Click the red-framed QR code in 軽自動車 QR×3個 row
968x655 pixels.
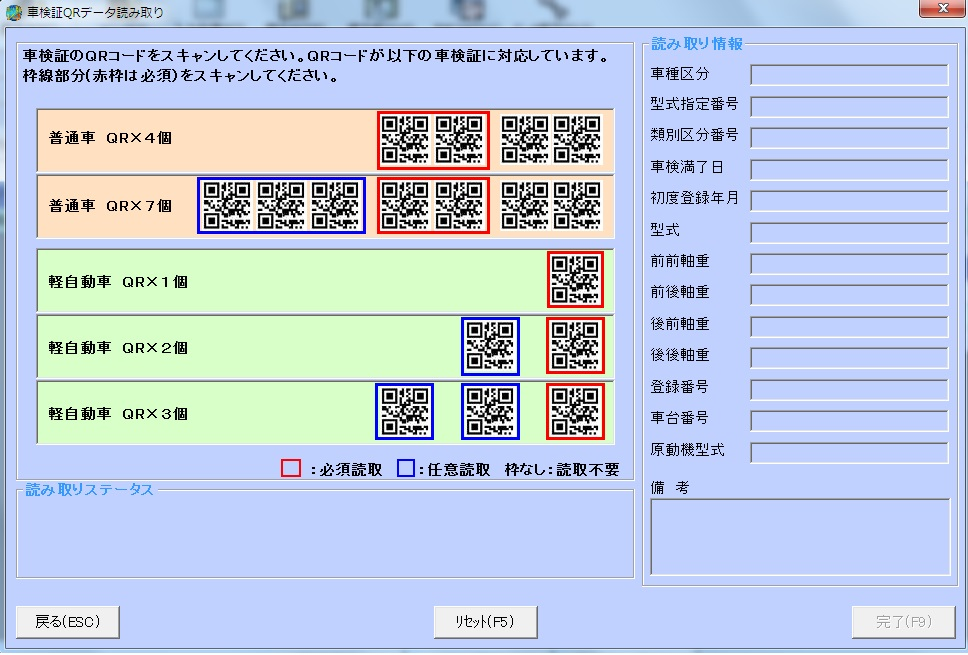pos(575,411)
